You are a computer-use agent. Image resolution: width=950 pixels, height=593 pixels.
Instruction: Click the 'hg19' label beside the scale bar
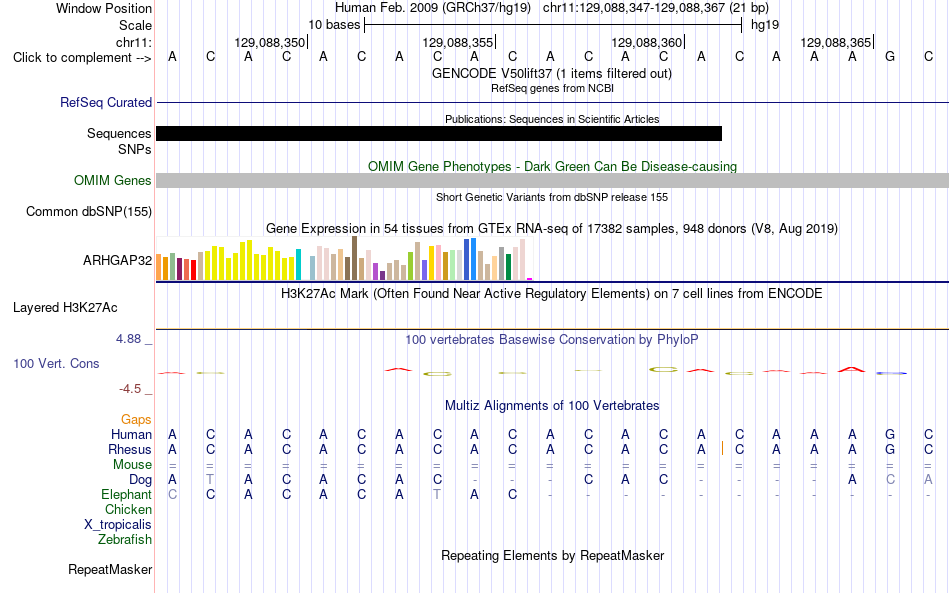pyautogui.click(x=765, y=25)
